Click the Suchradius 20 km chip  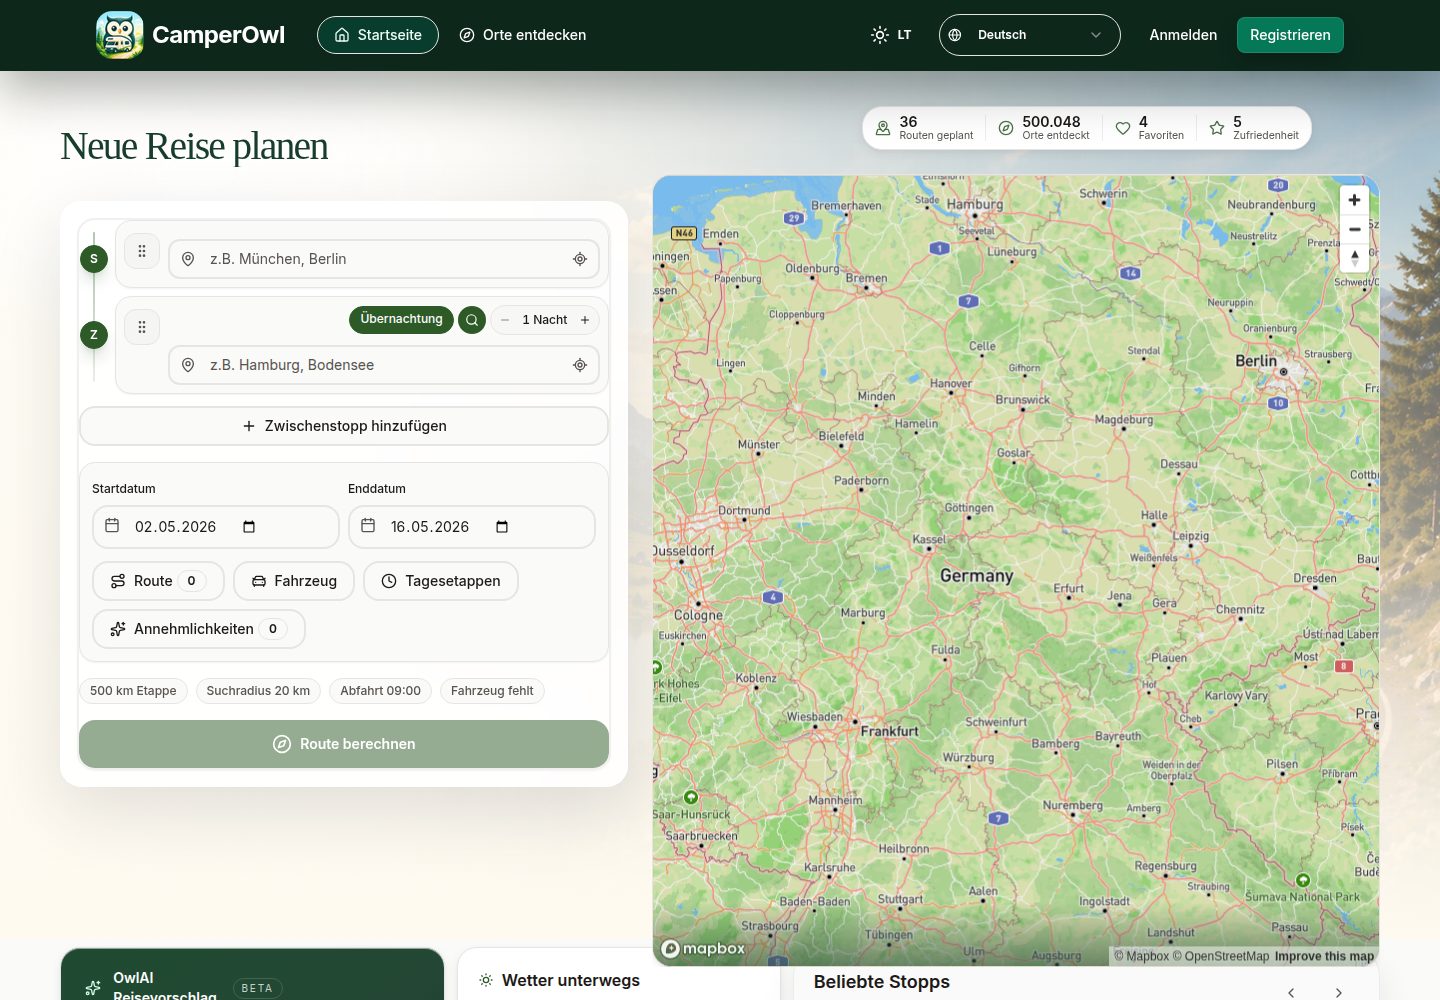pyautogui.click(x=258, y=691)
